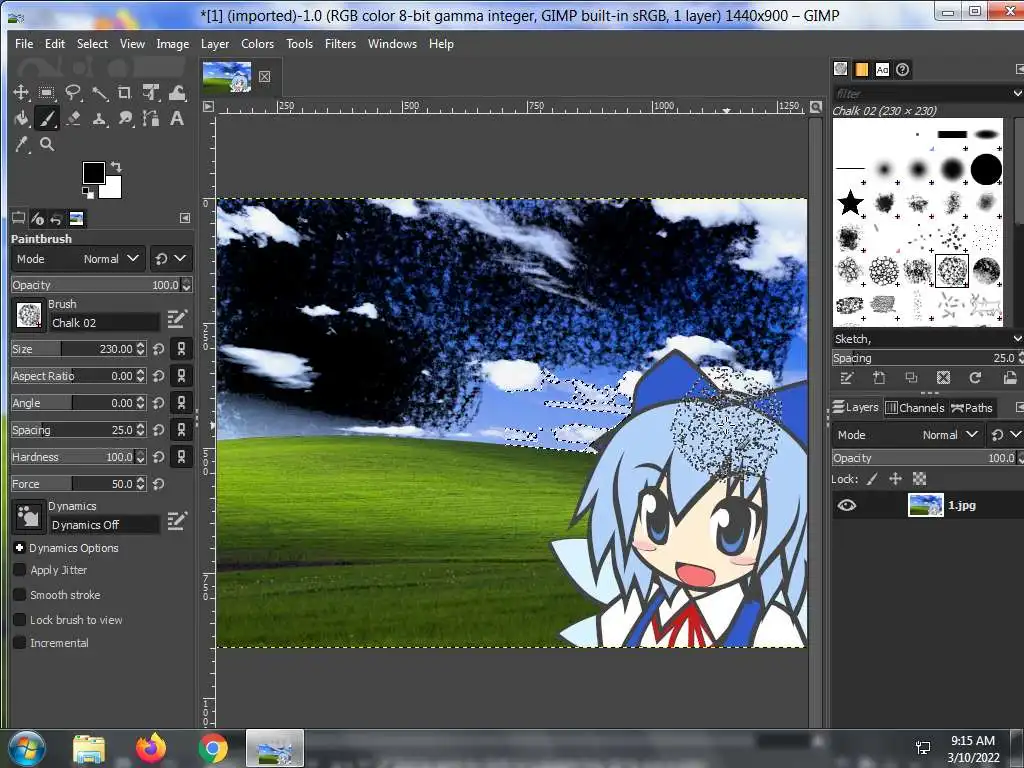
Task: Click brush preview button for Chalk 02
Action: point(28,315)
